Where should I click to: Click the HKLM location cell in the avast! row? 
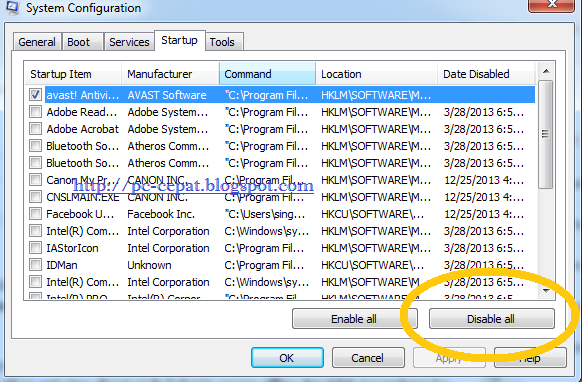(376, 95)
